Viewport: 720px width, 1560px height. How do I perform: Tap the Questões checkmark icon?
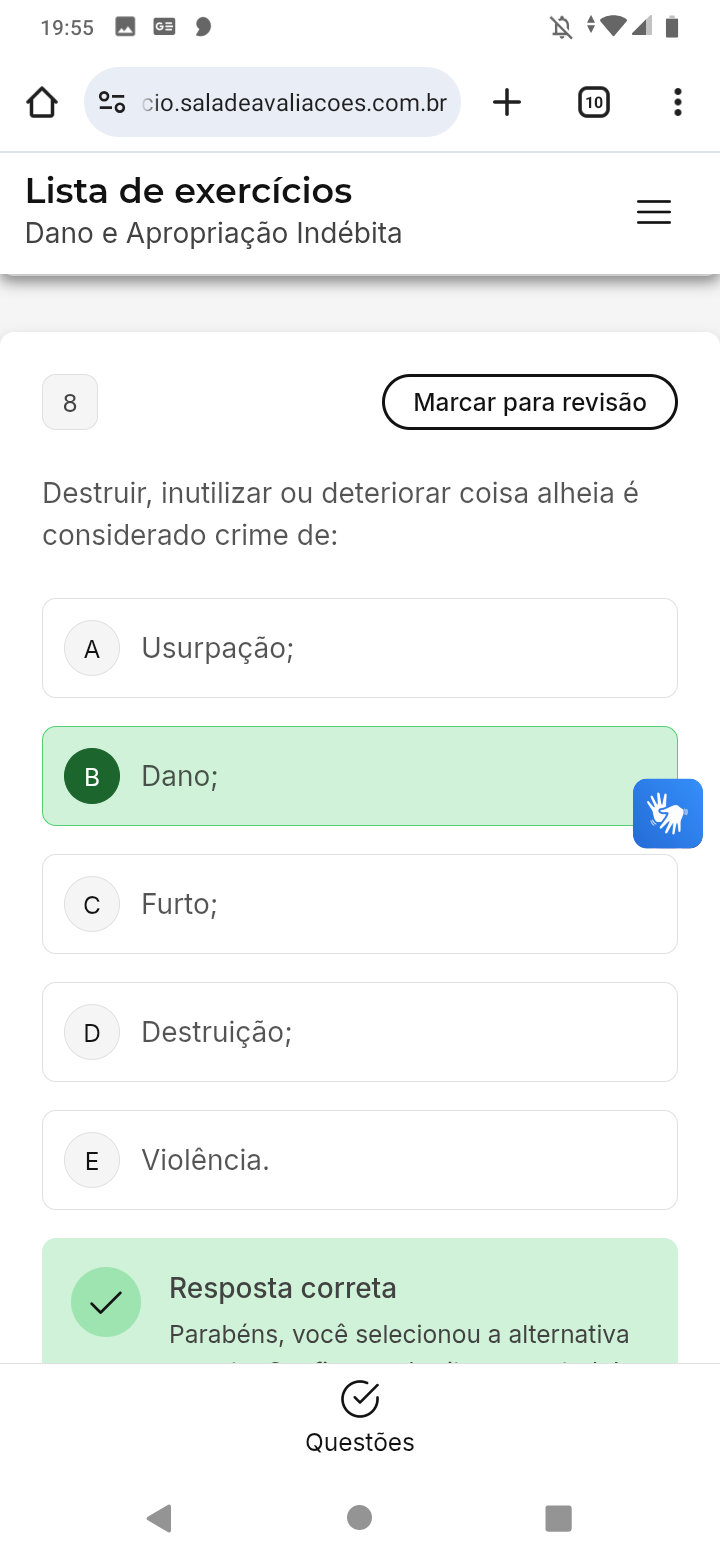click(x=360, y=1400)
